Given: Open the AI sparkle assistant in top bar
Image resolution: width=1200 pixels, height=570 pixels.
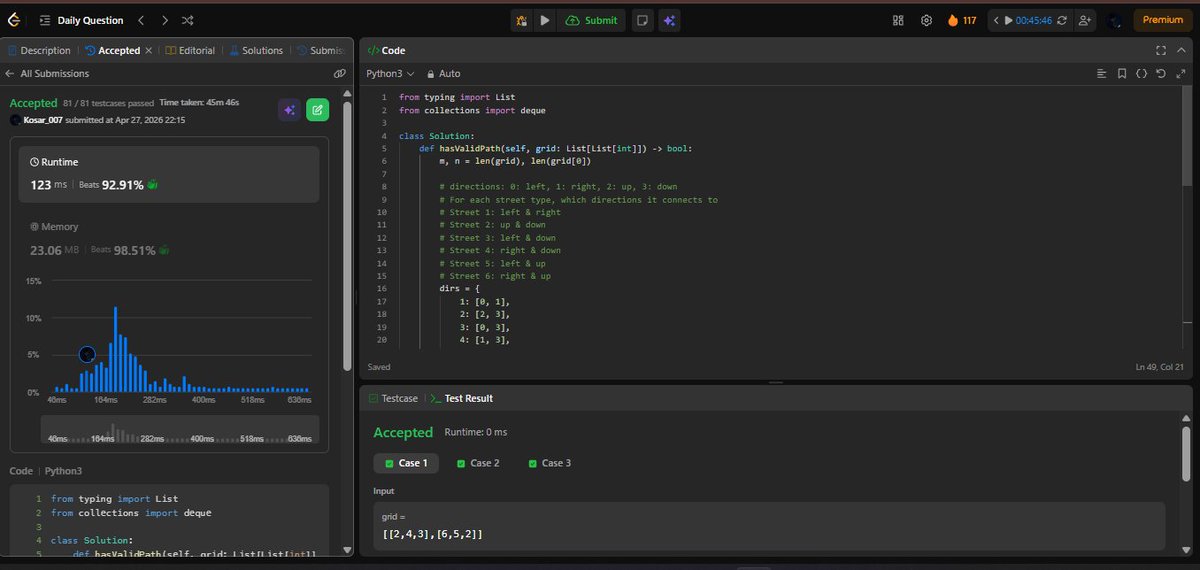Looking at the screenshot, I should (669, 20).
